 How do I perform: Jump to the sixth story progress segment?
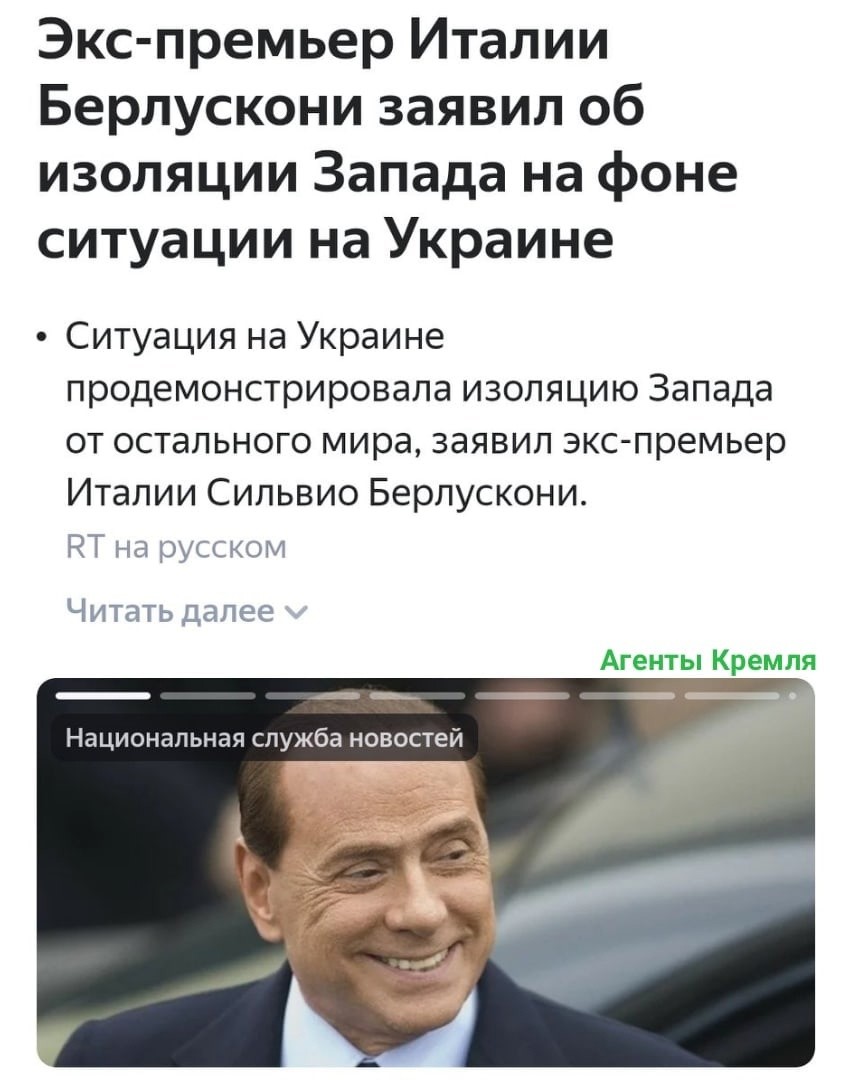tap(628, 696)
